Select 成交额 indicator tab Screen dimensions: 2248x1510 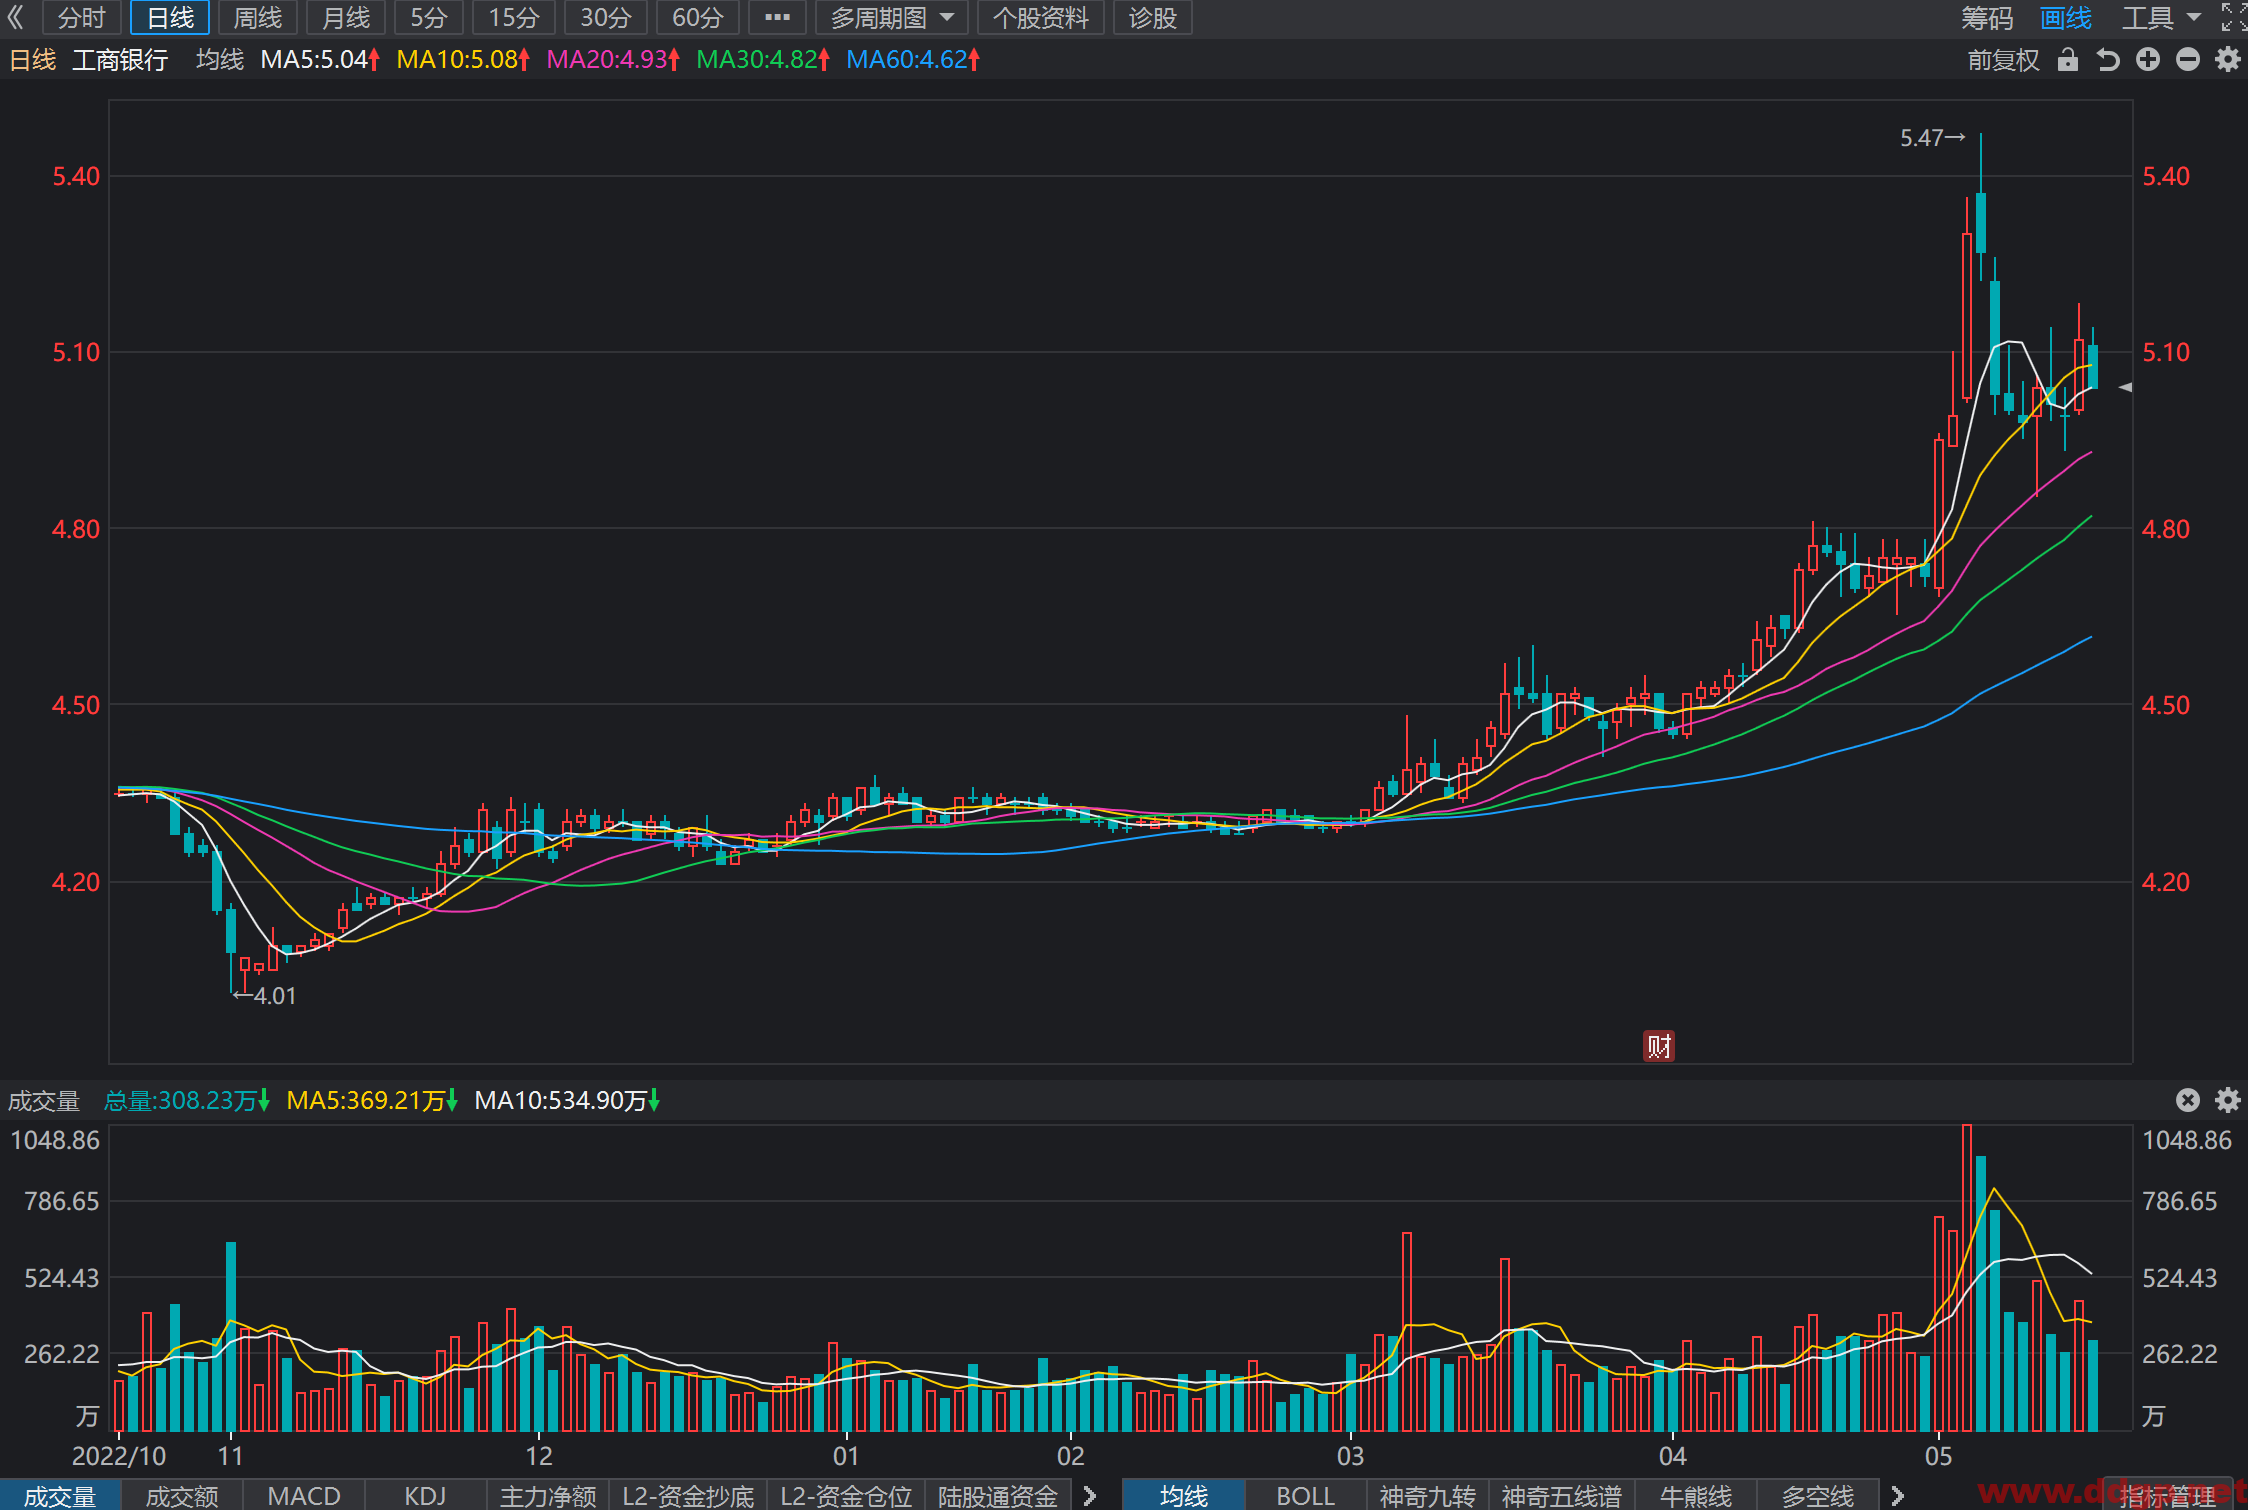point(182,1496)
